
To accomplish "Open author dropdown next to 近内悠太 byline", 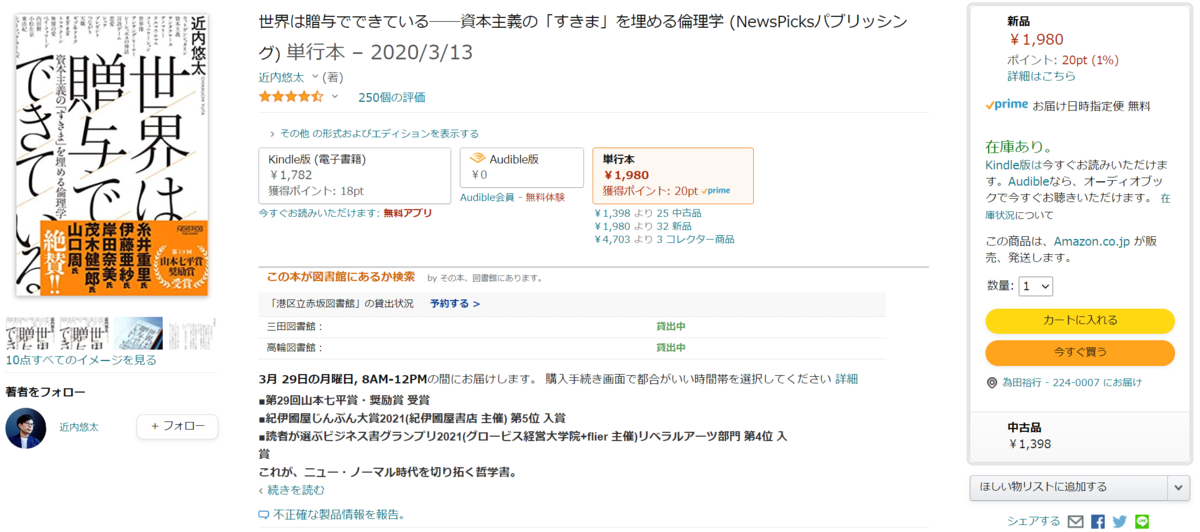I will pos(316,76).
